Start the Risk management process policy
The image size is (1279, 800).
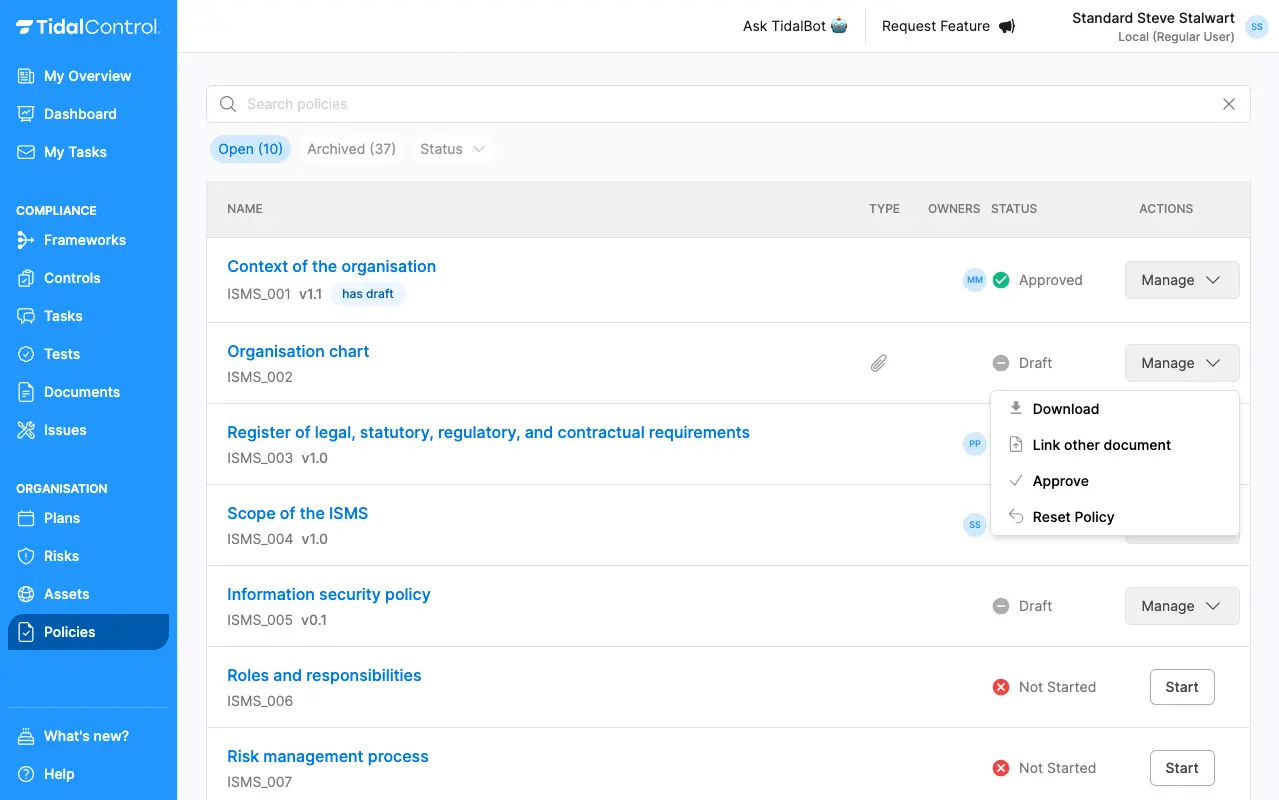click(x=1182, y=768)
